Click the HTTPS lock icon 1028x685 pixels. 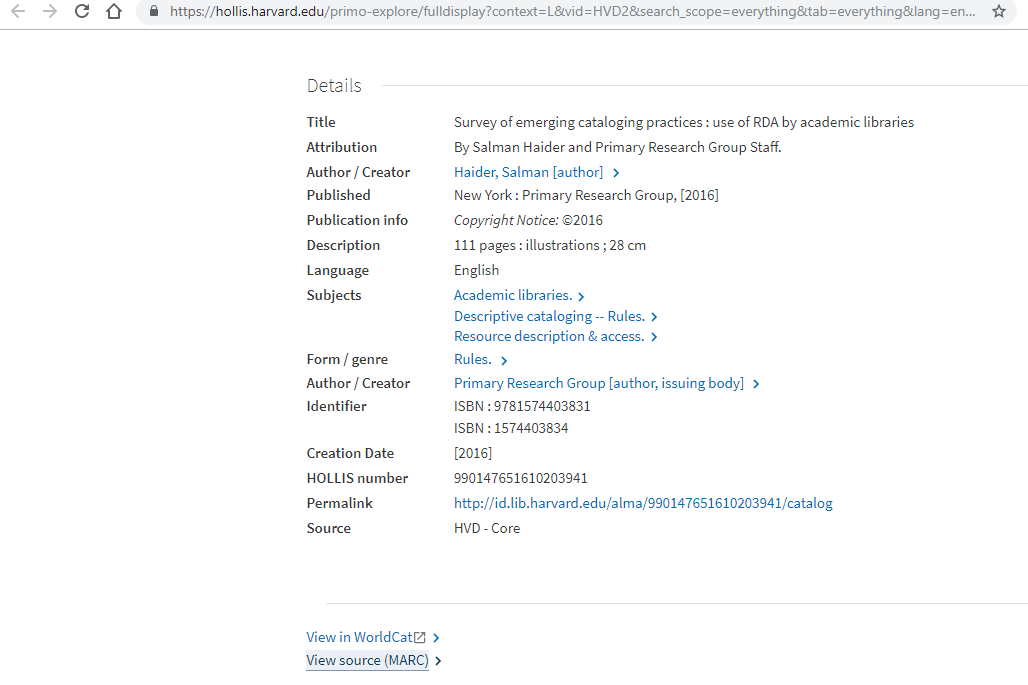point(152,14)
